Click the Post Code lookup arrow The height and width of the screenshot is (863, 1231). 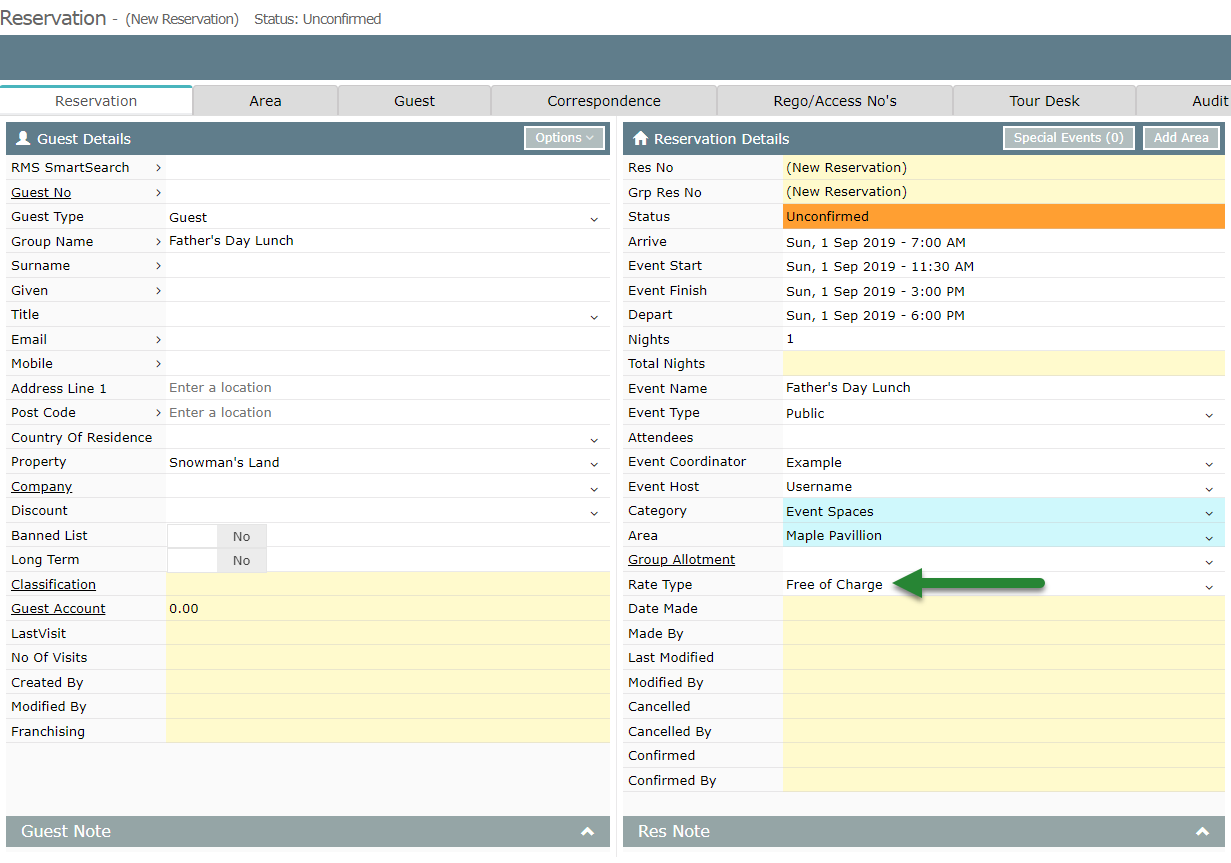point(158,413)
